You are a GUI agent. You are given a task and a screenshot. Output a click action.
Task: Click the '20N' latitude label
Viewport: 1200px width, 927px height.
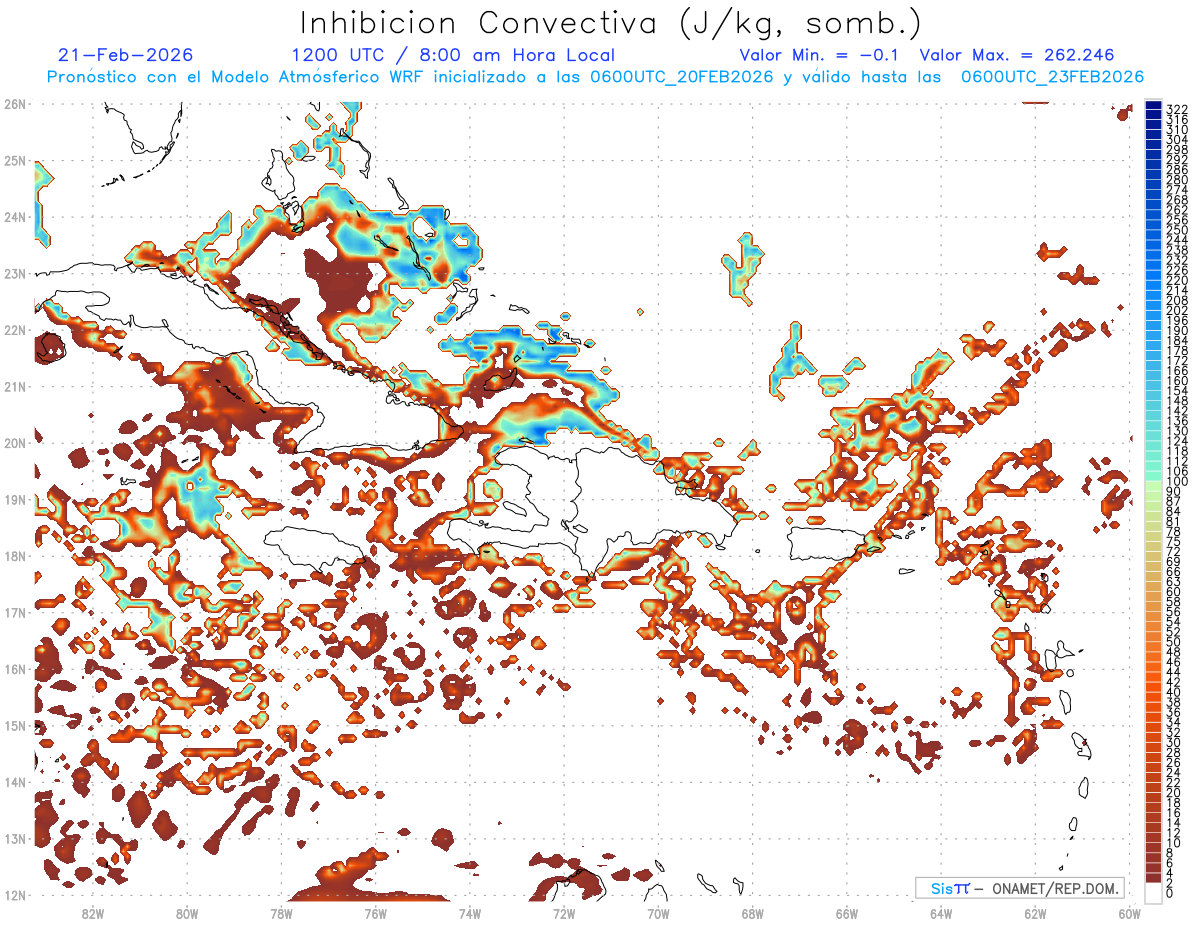pyautogui.click(x=14, y=443)
